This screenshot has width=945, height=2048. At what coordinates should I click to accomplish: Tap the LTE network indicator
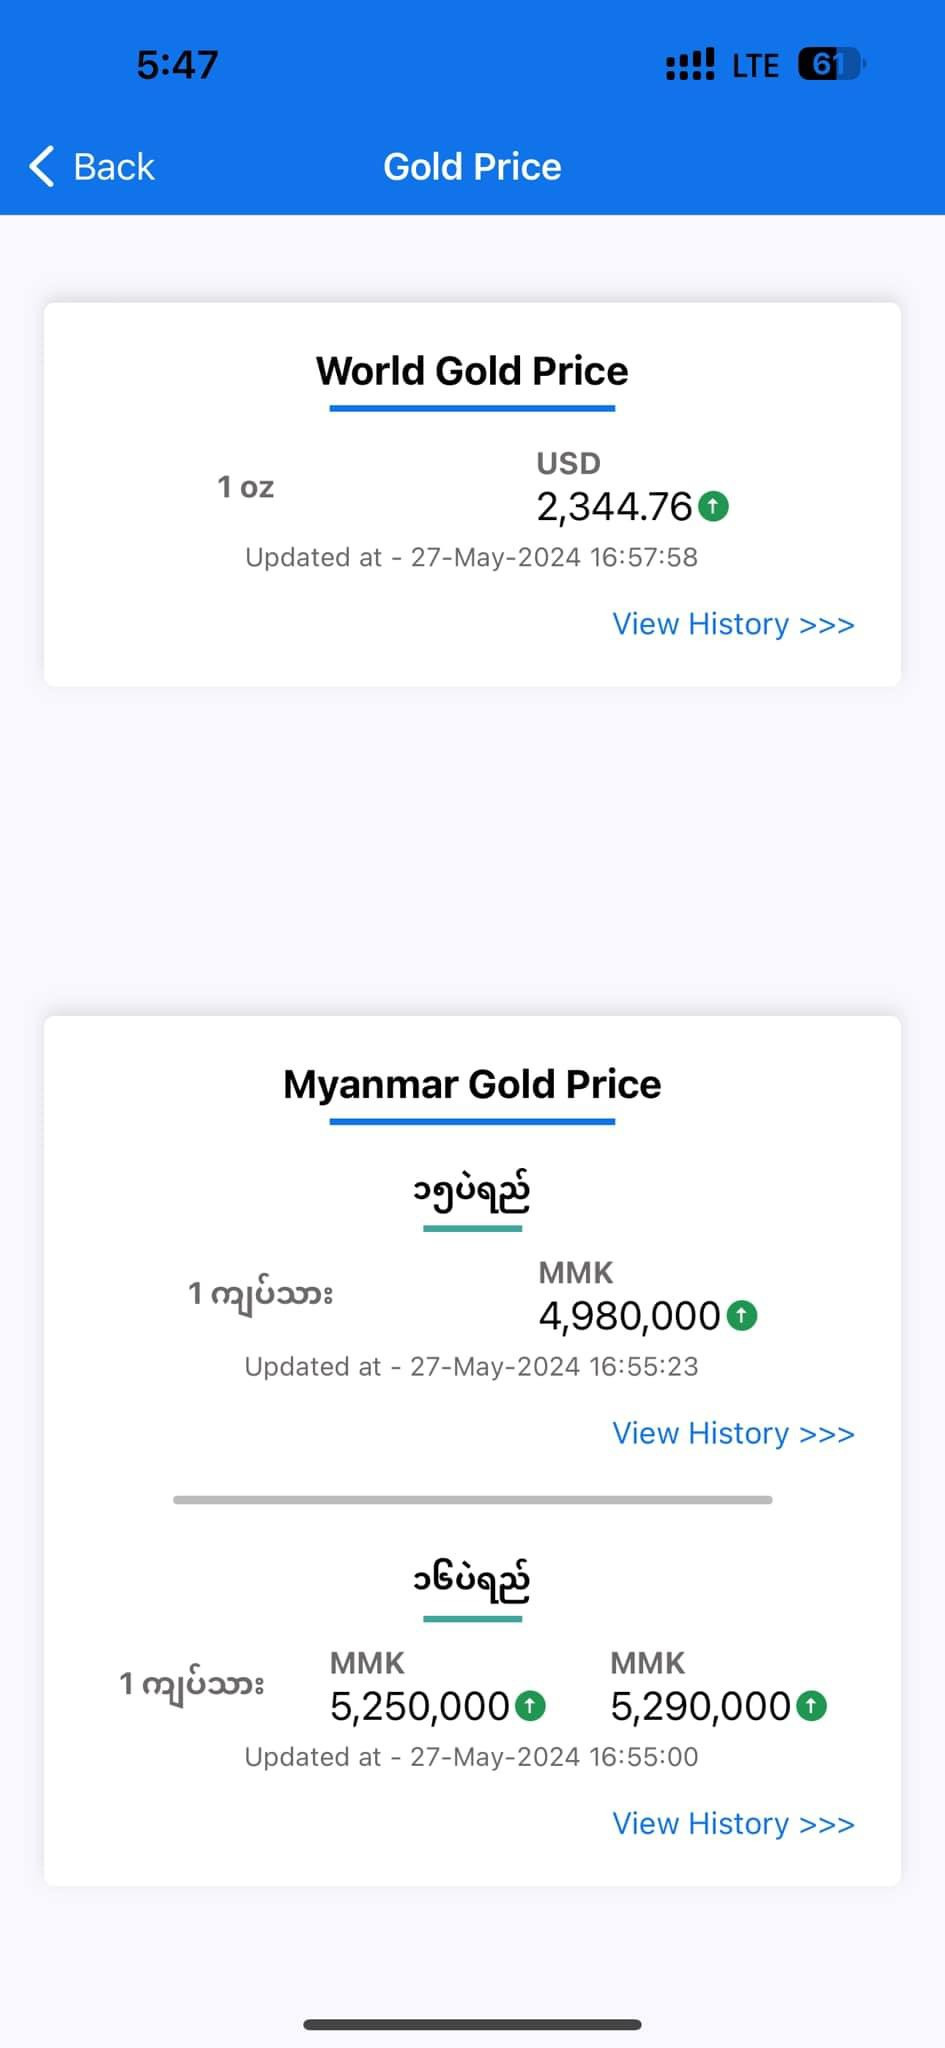pyautogui.click(x=755, y=66)
